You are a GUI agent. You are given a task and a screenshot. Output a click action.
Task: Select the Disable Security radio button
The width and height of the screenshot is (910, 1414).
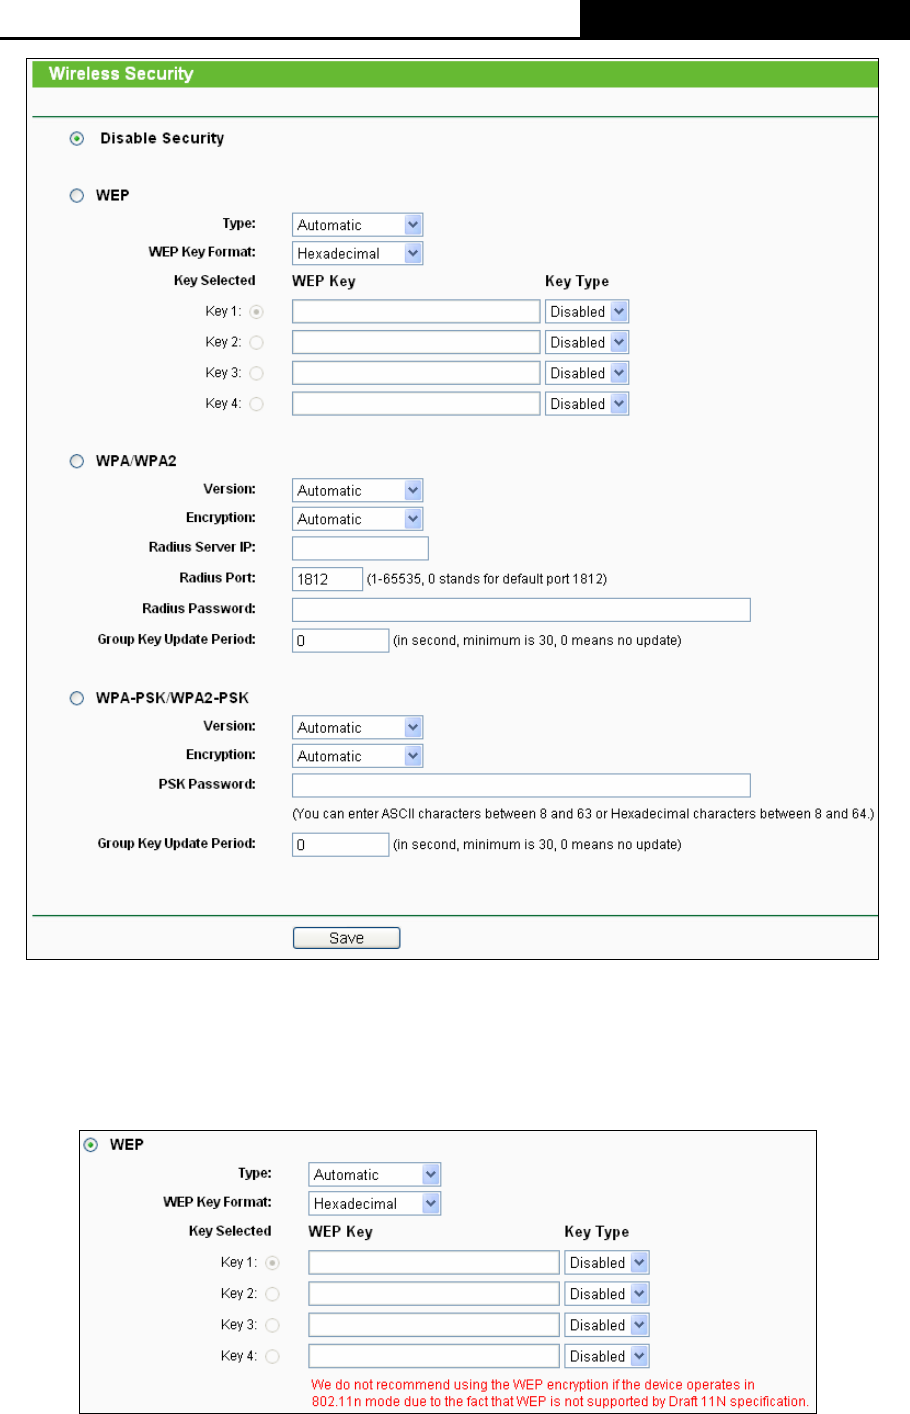77,139
